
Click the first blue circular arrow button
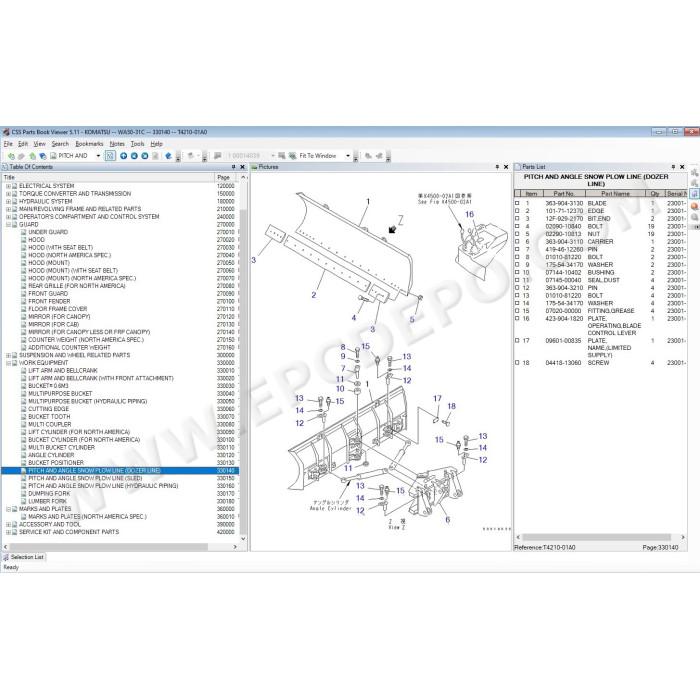point(124,156)
